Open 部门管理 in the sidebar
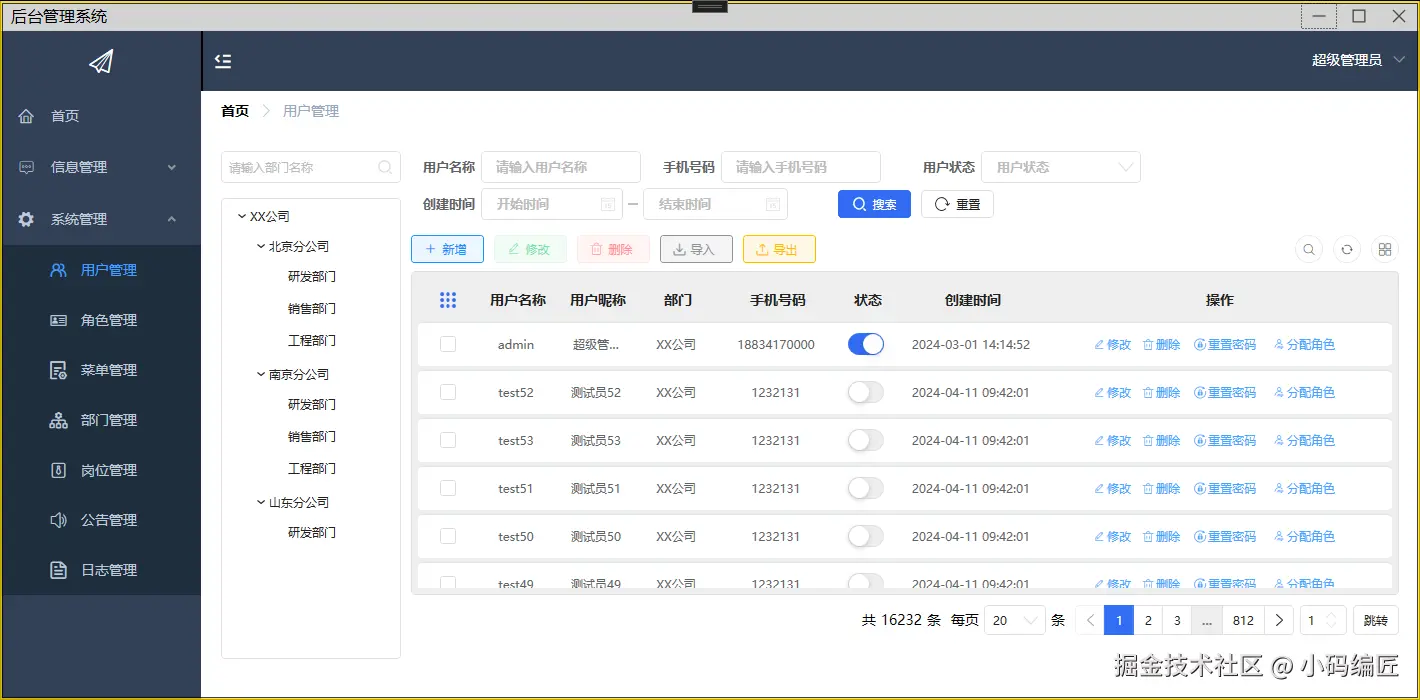The height and width of the screenshot is (700, 1420). 100,420
